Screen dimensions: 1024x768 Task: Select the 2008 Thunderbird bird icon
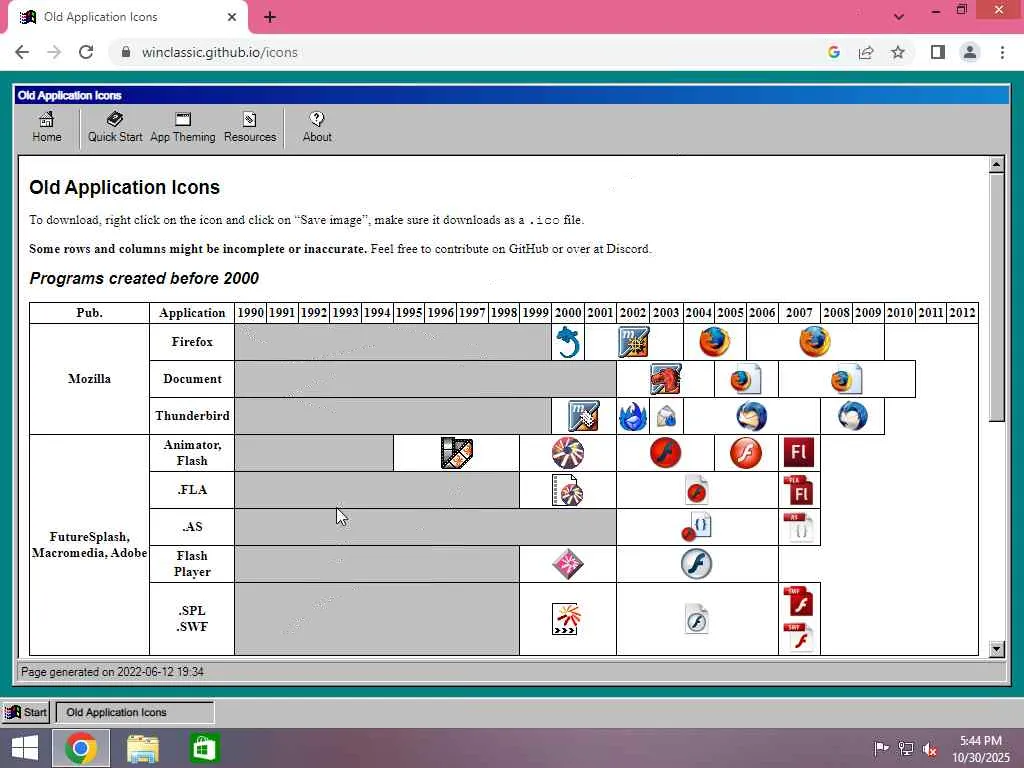[853, 417]
